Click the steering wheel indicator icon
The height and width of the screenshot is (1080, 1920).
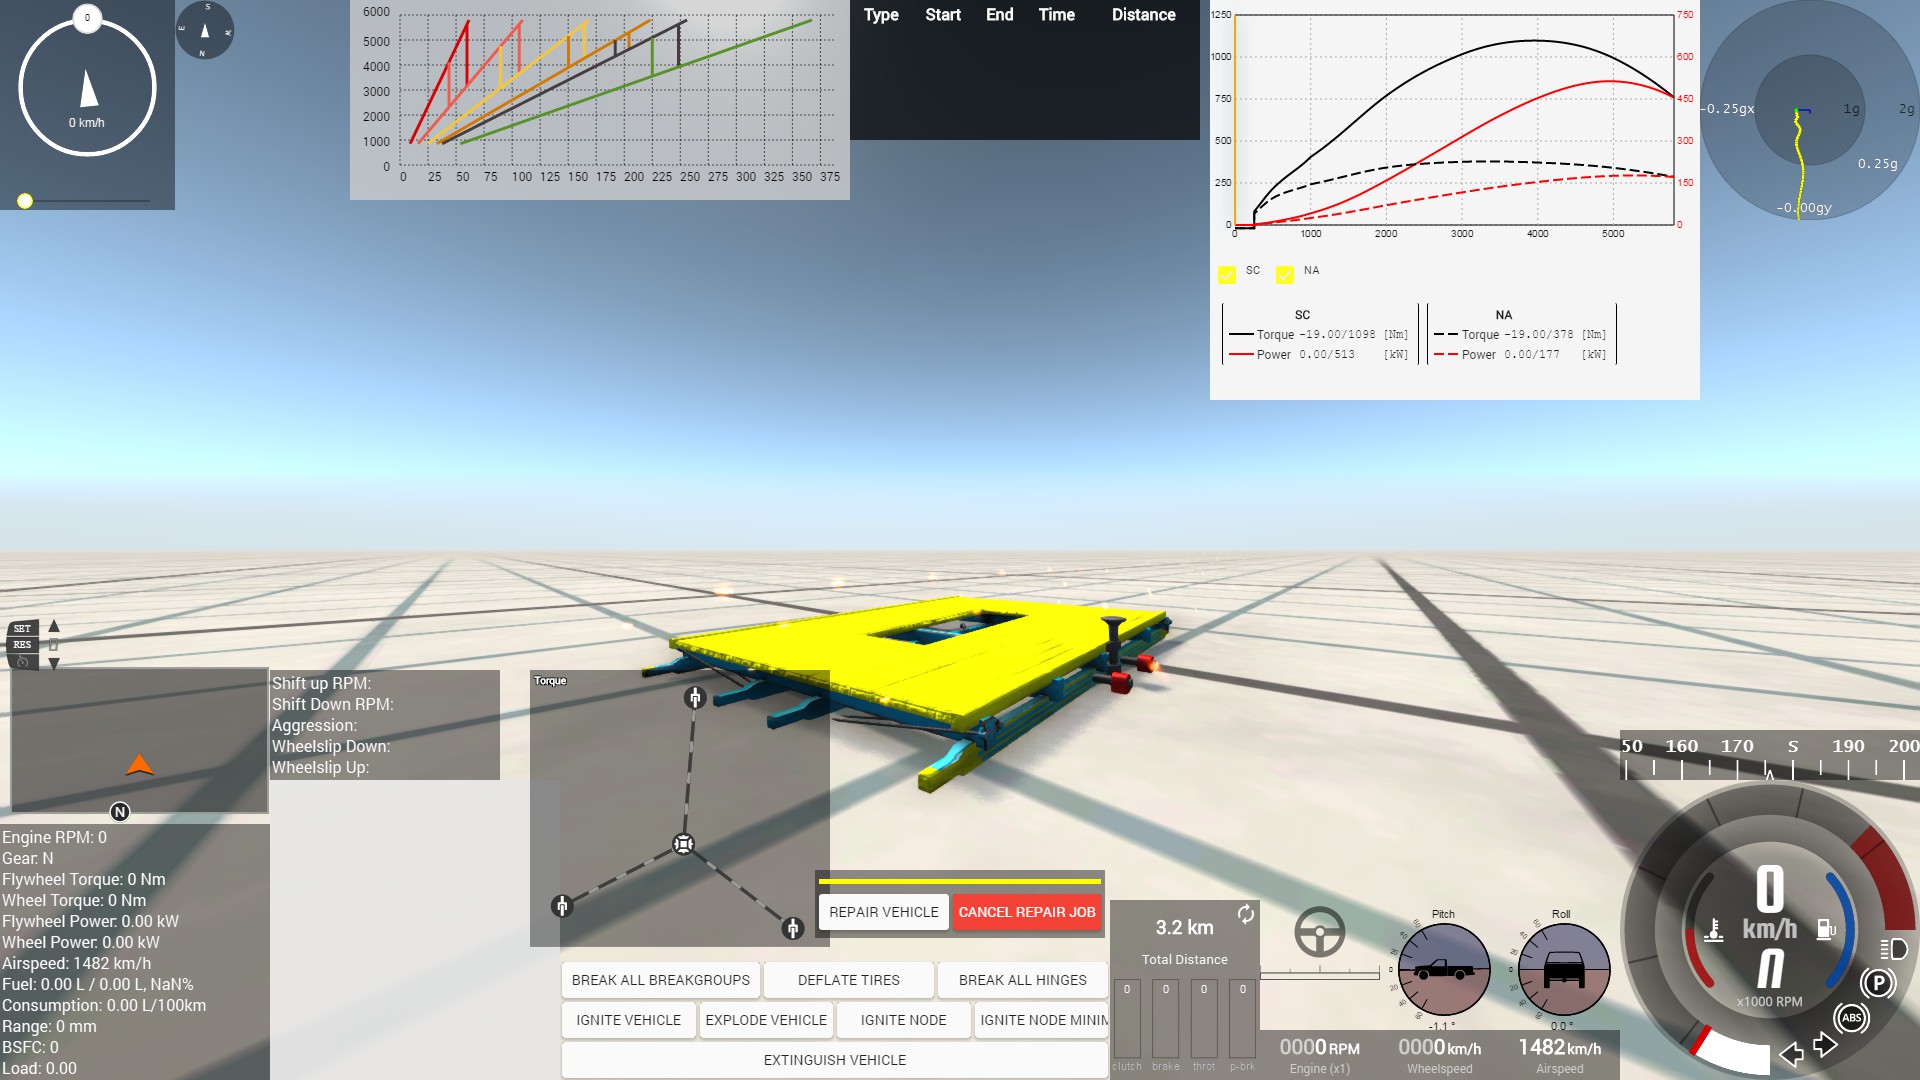coord(1319,932)
